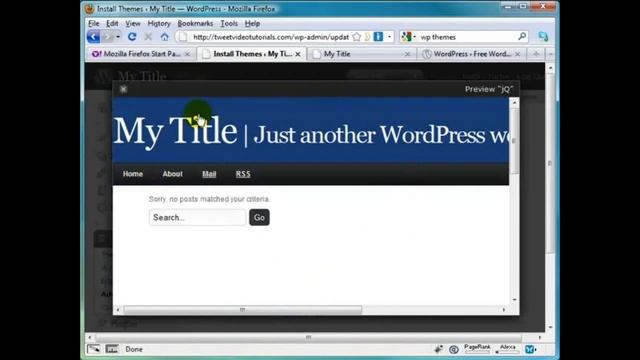Screen dimensions: 640x360
Task: Click the page identity icon in address bar
Action: 183,37
